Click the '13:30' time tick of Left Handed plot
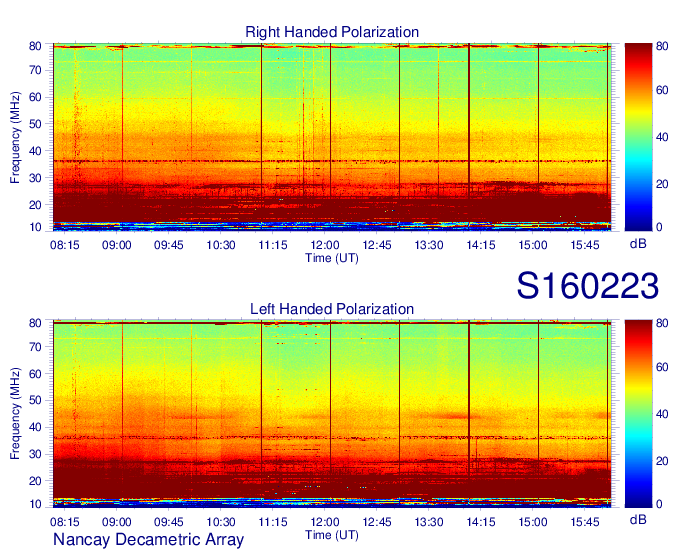The width and height of the screenshot is (680, 552). coord(429,522)
